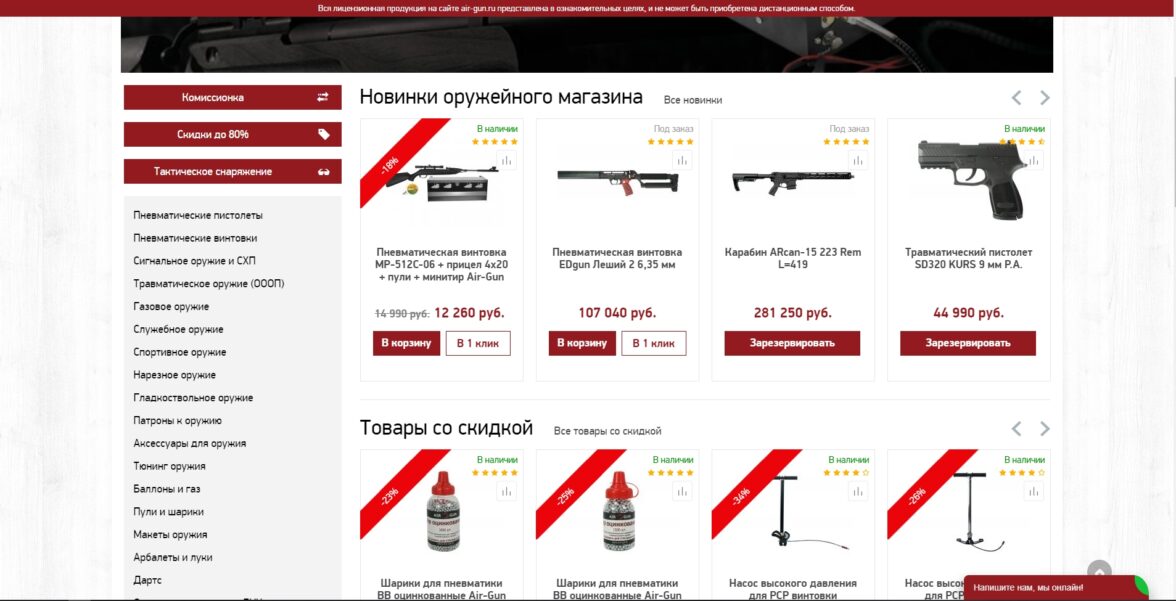Select Травматическое оружие (ОООП) category

tap(208, 284)
